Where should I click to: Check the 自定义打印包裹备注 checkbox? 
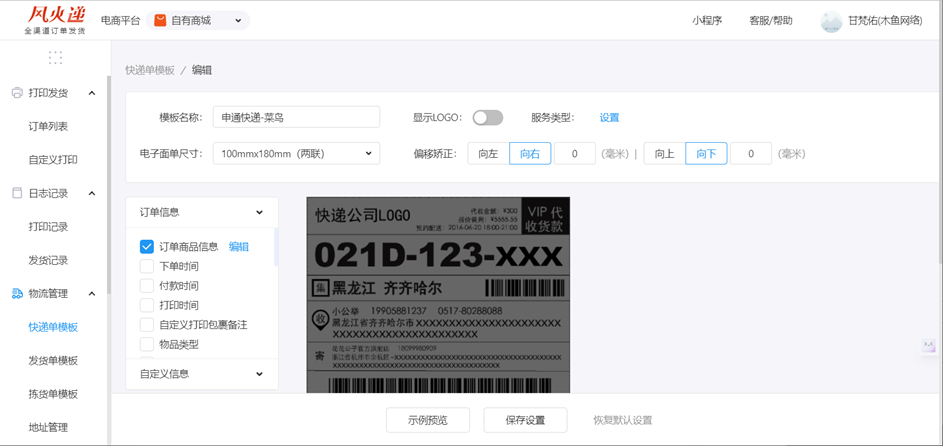pyautogui.click(x=147, y=325)
